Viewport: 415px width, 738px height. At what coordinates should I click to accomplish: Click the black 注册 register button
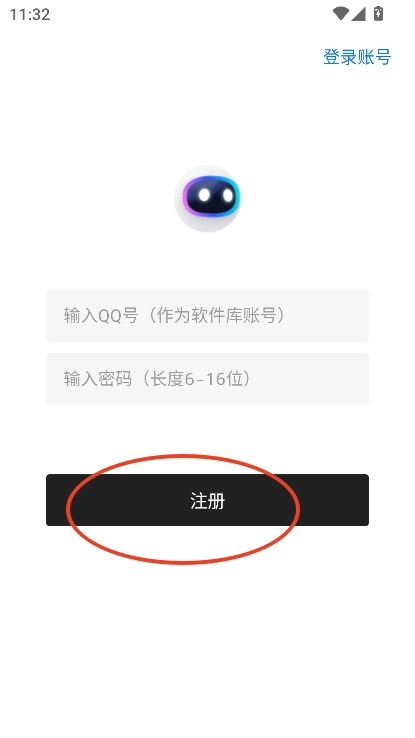(208, 500)
